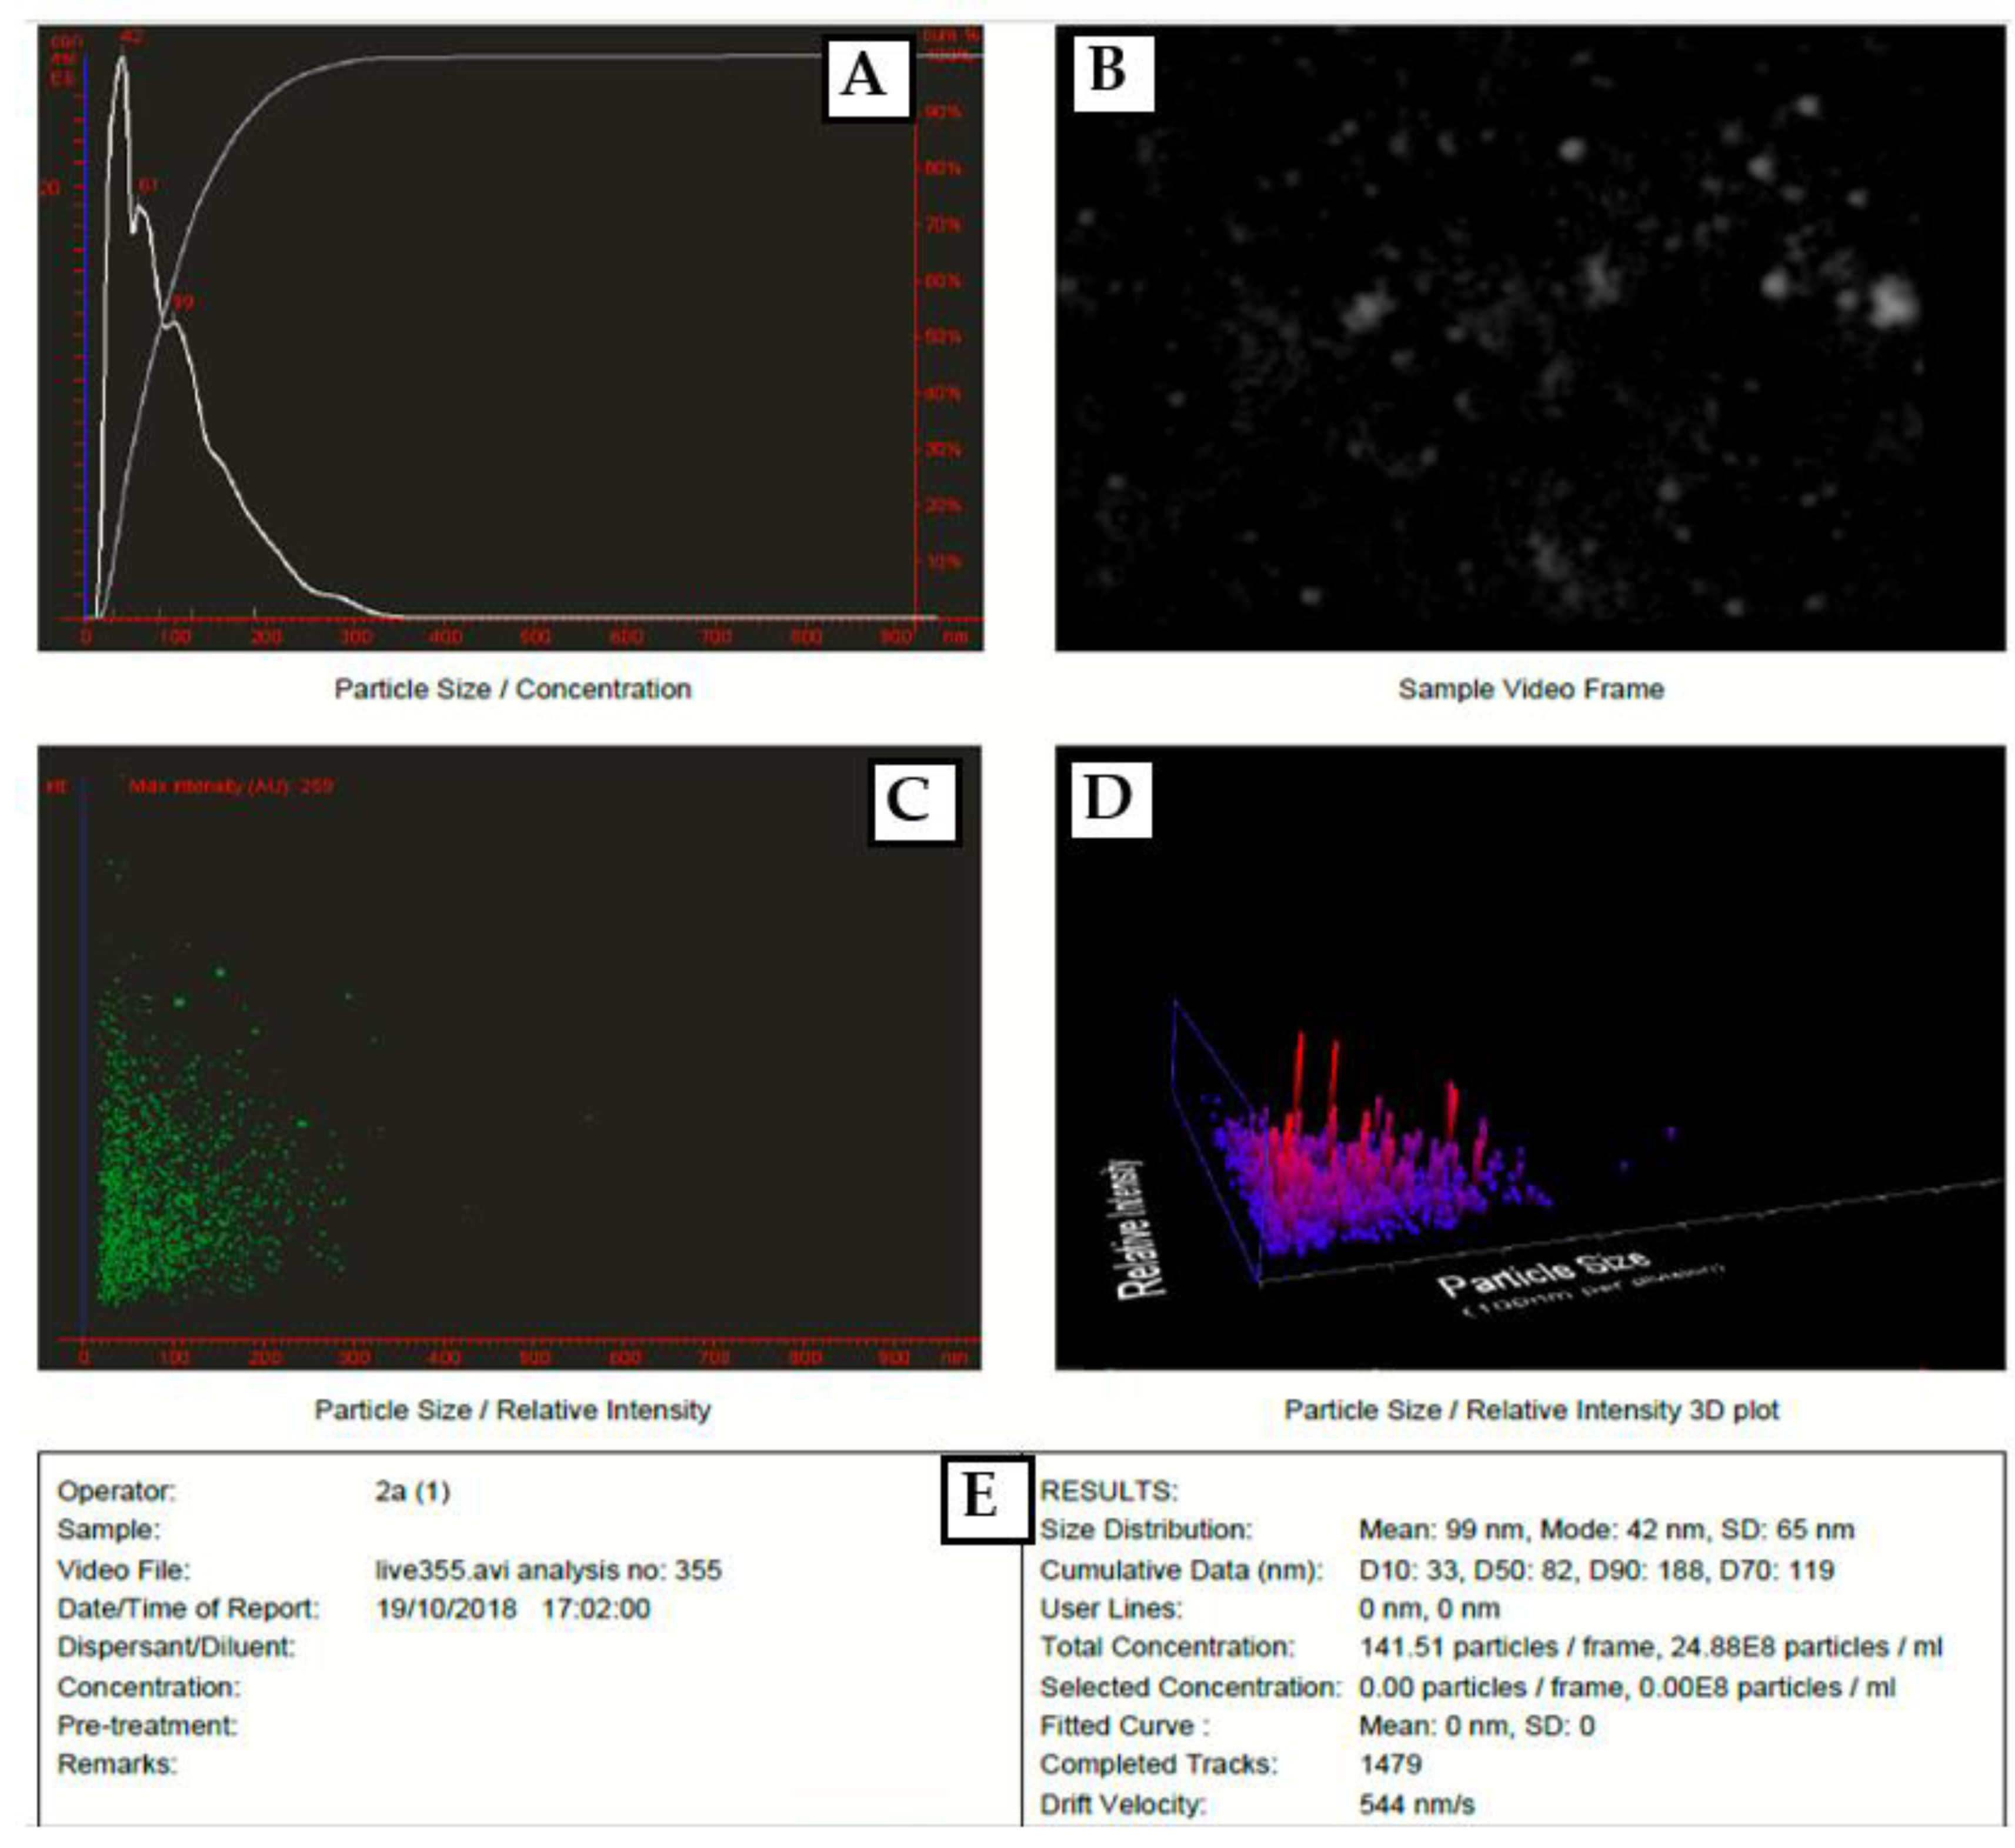Click the panel label D box

coord(1110,799)
